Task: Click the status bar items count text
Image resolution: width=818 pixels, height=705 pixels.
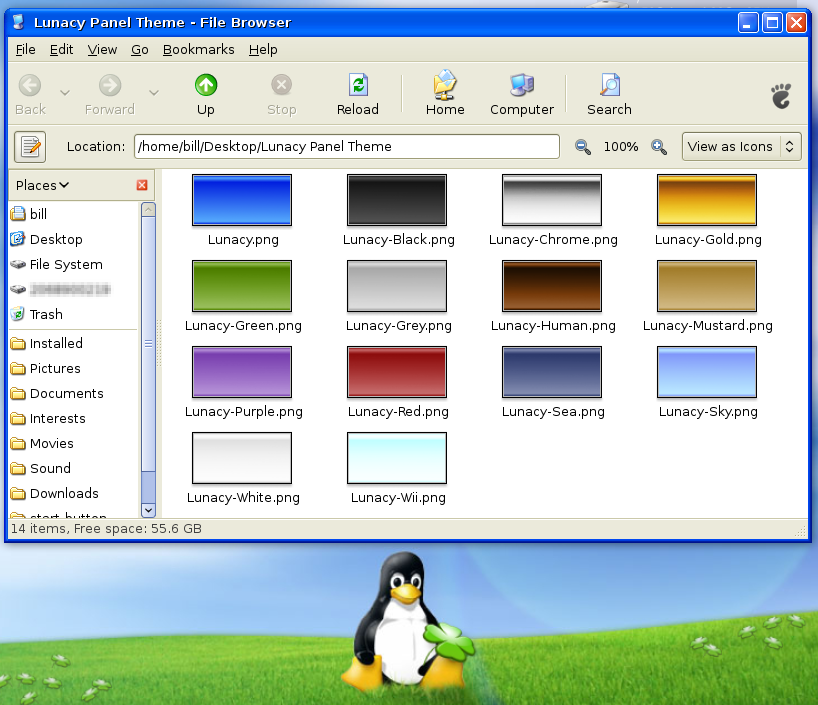Action: (x=106, y=529)
